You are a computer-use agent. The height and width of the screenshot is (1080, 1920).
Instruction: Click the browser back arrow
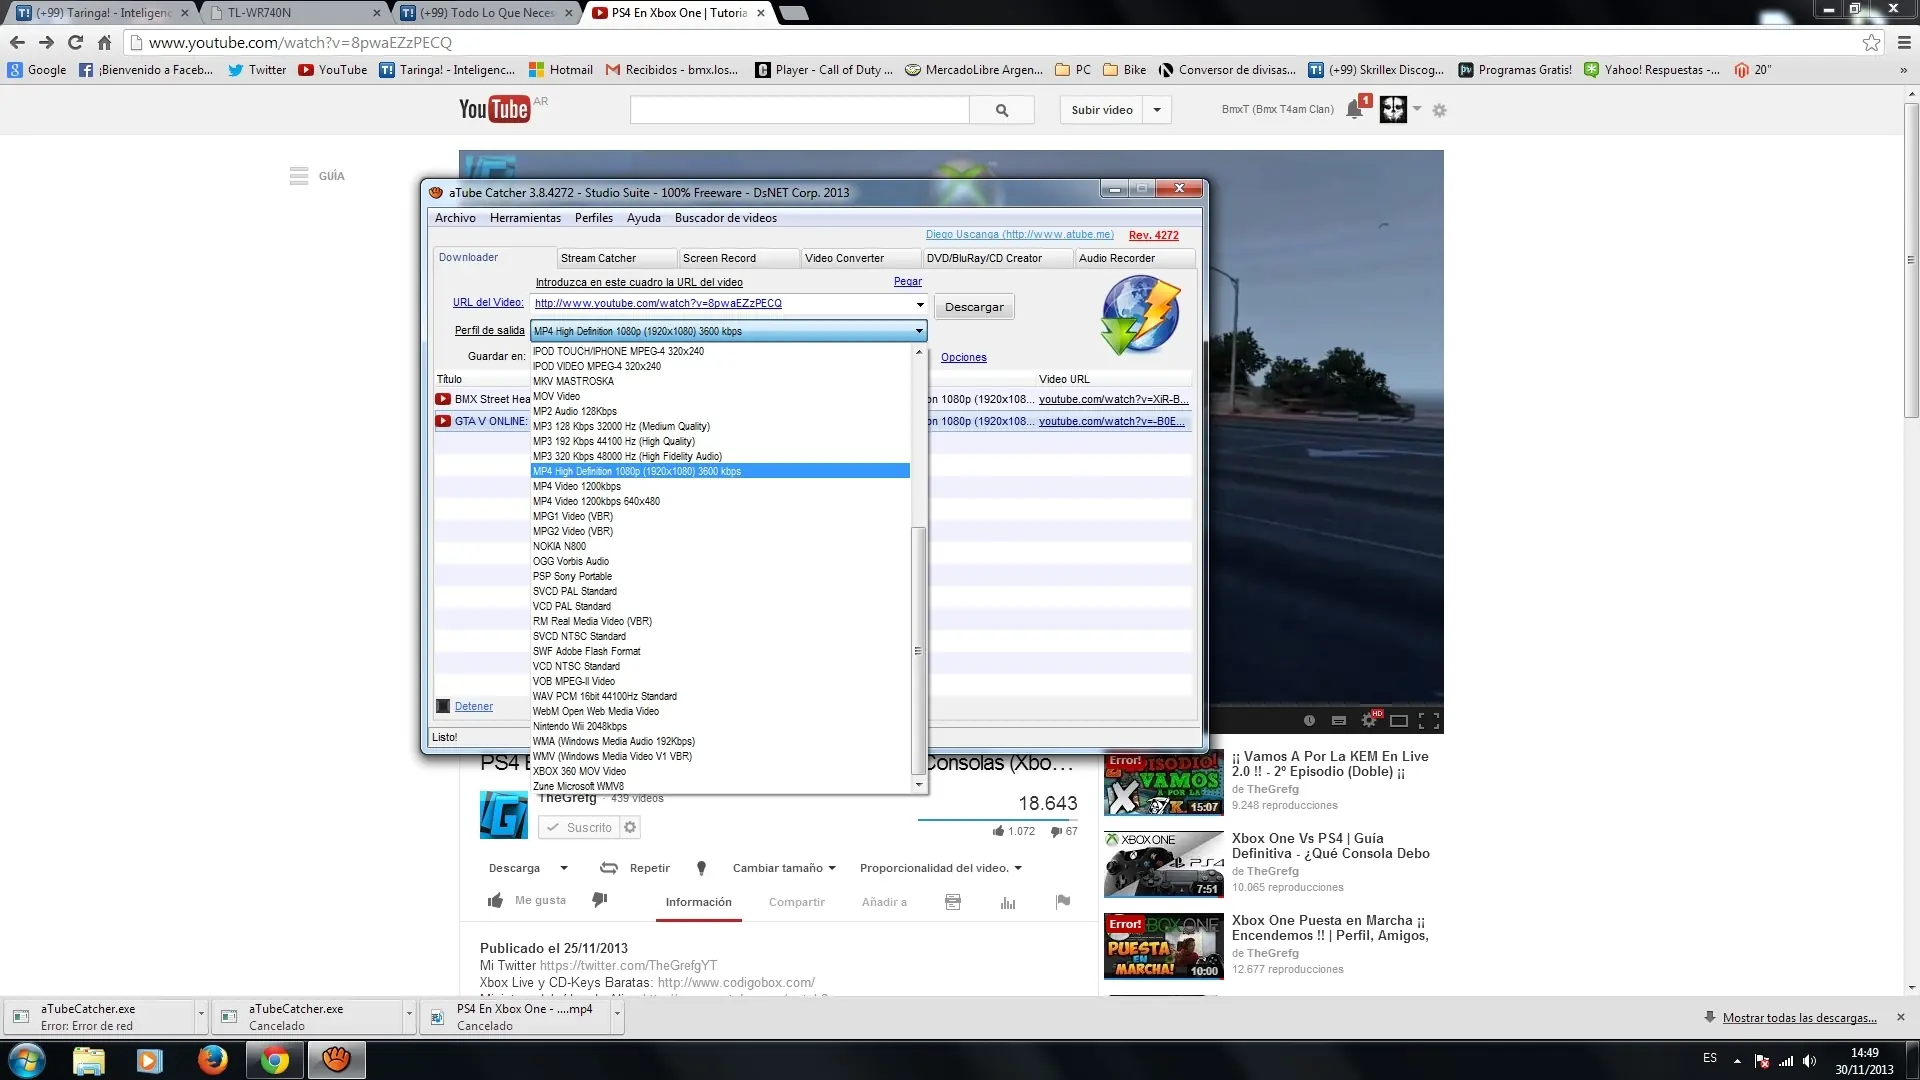pyautogui.click(x=17, y=43)
